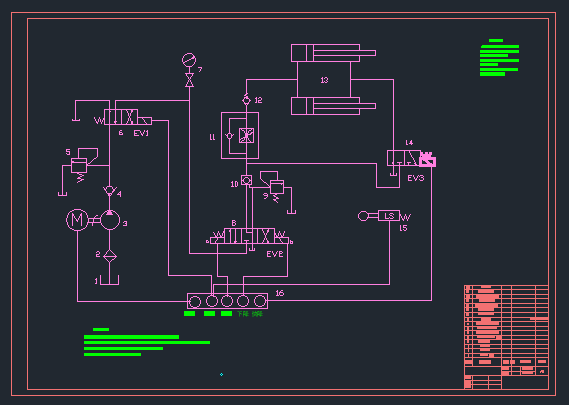Select the upper hydraulic cylinder
The image size is (569, 405).
pos(333,53)
